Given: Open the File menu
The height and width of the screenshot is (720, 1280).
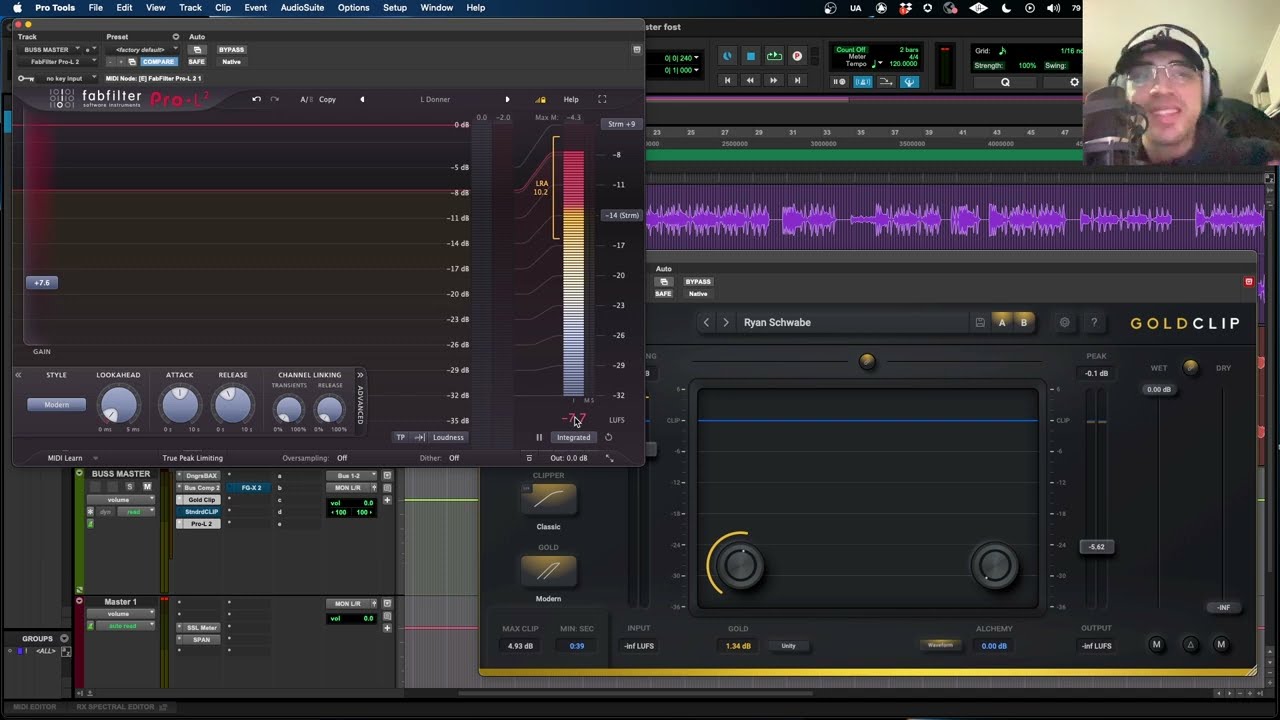Looking at the screenshot, I should [x=95, y=8].
